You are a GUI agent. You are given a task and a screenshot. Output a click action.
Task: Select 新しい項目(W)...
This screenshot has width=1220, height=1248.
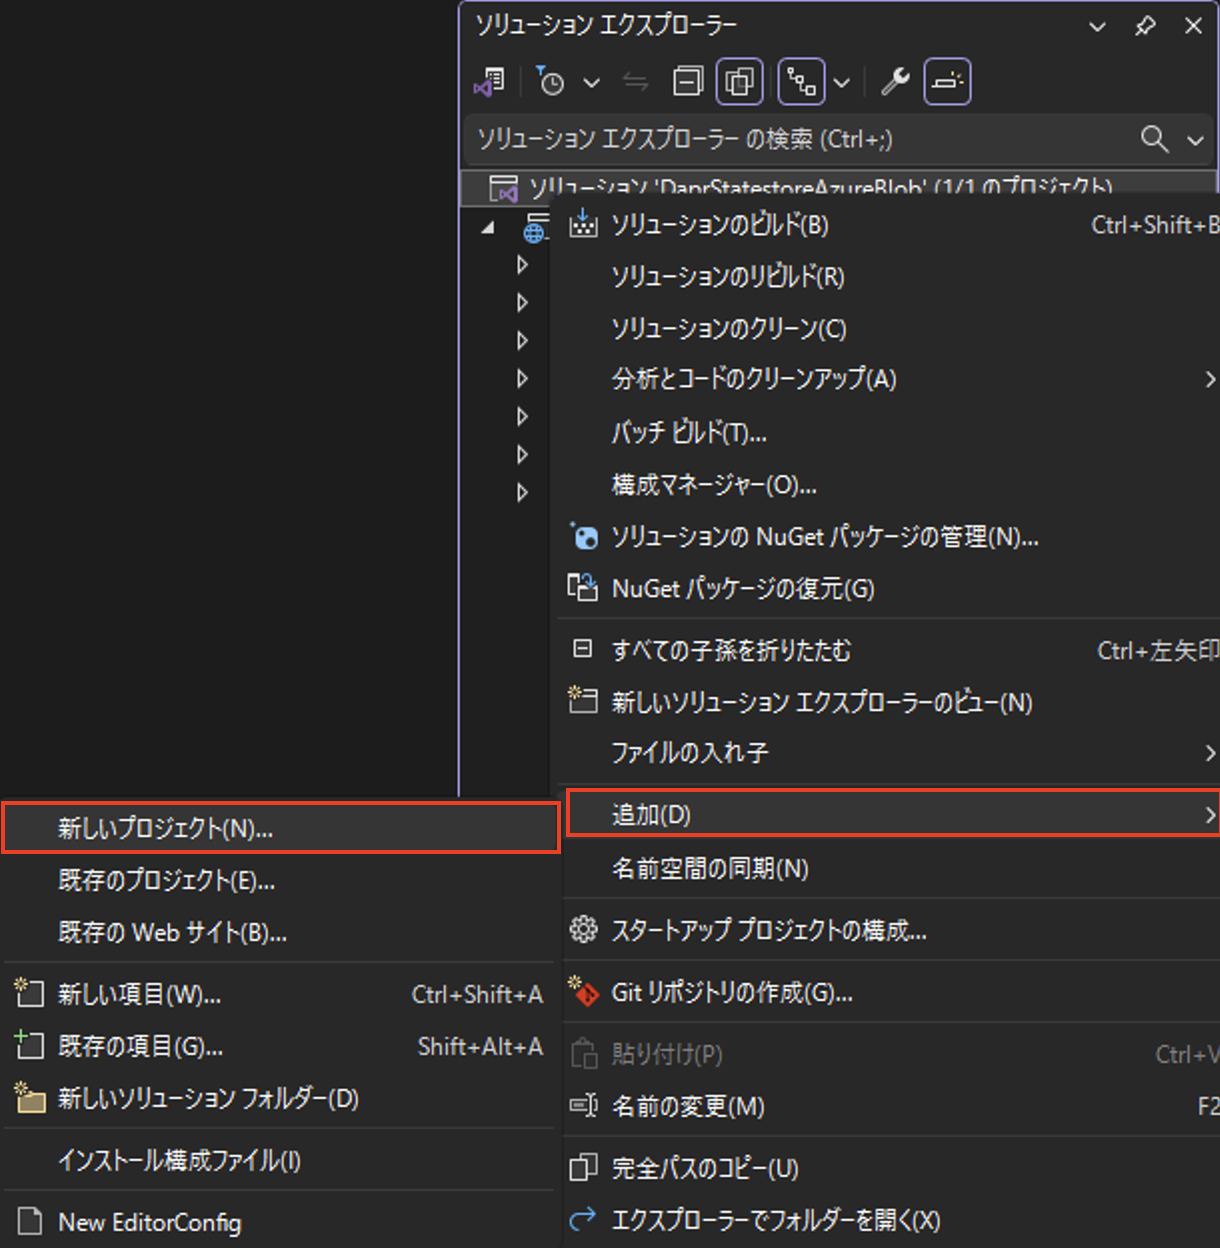[280, 995]
